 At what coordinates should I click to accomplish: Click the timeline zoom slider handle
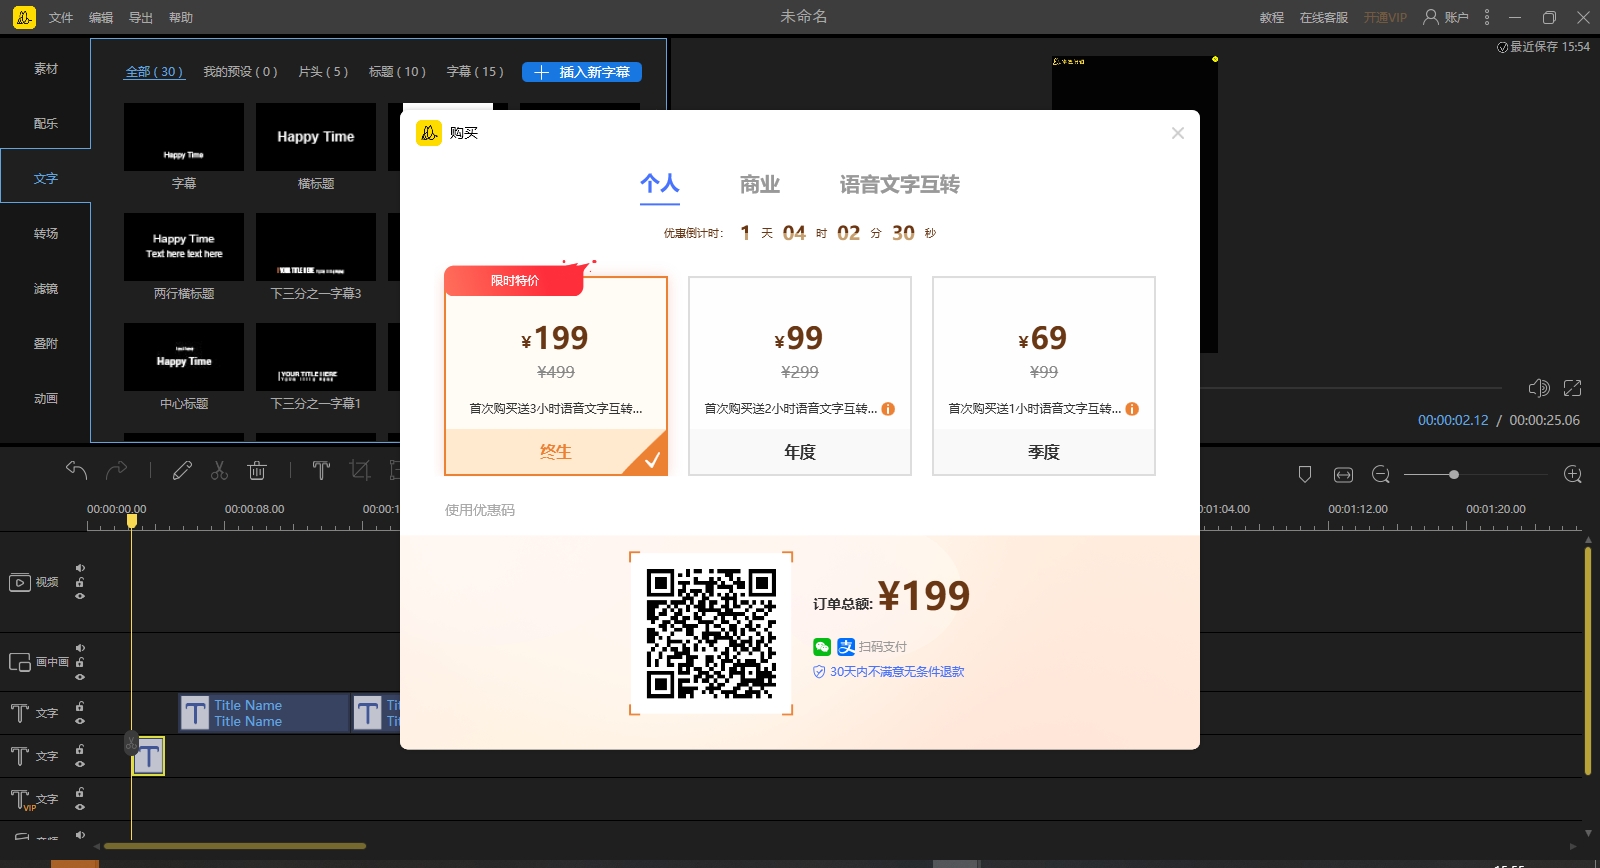point(1453,474)
